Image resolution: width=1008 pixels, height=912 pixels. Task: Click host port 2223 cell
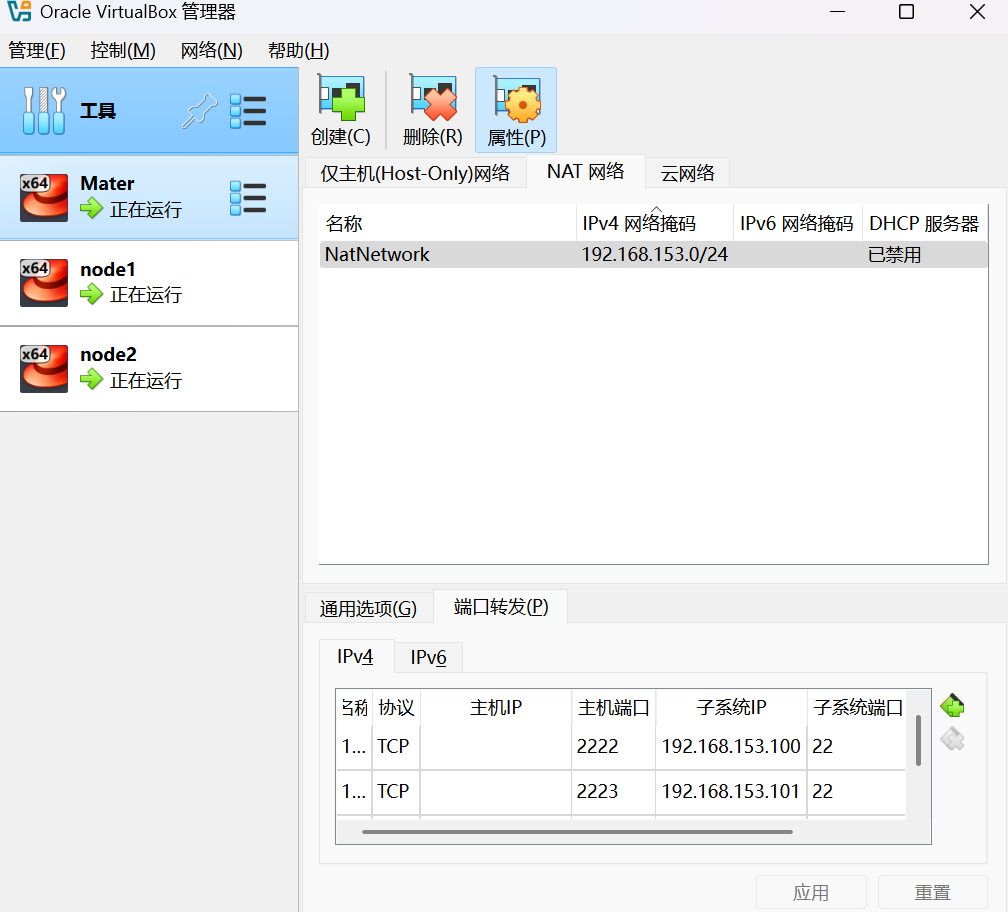613,791
